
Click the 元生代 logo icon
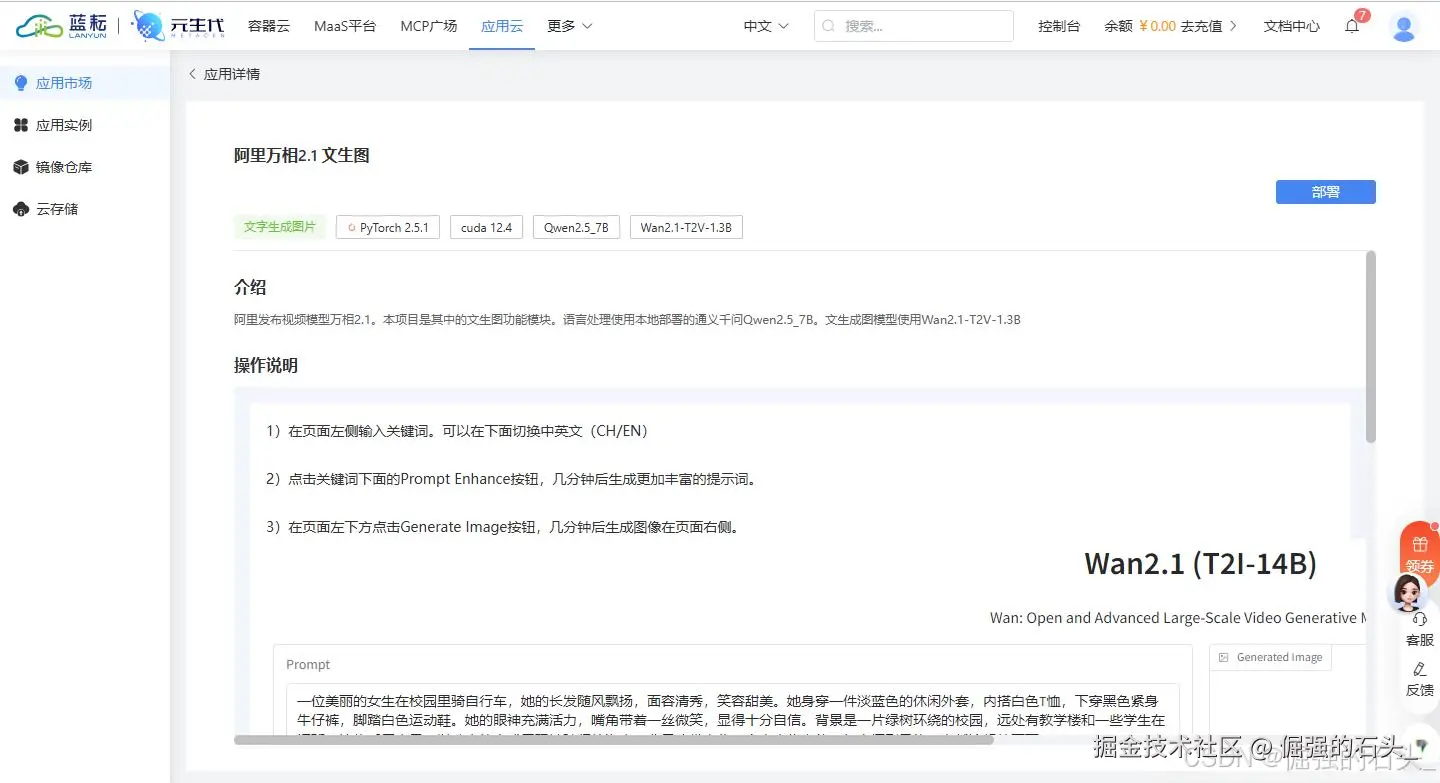click(146, 25)
